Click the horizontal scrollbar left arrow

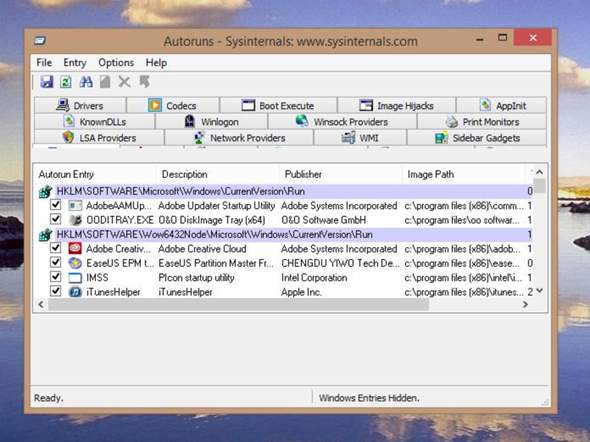[x=41, y=304]
